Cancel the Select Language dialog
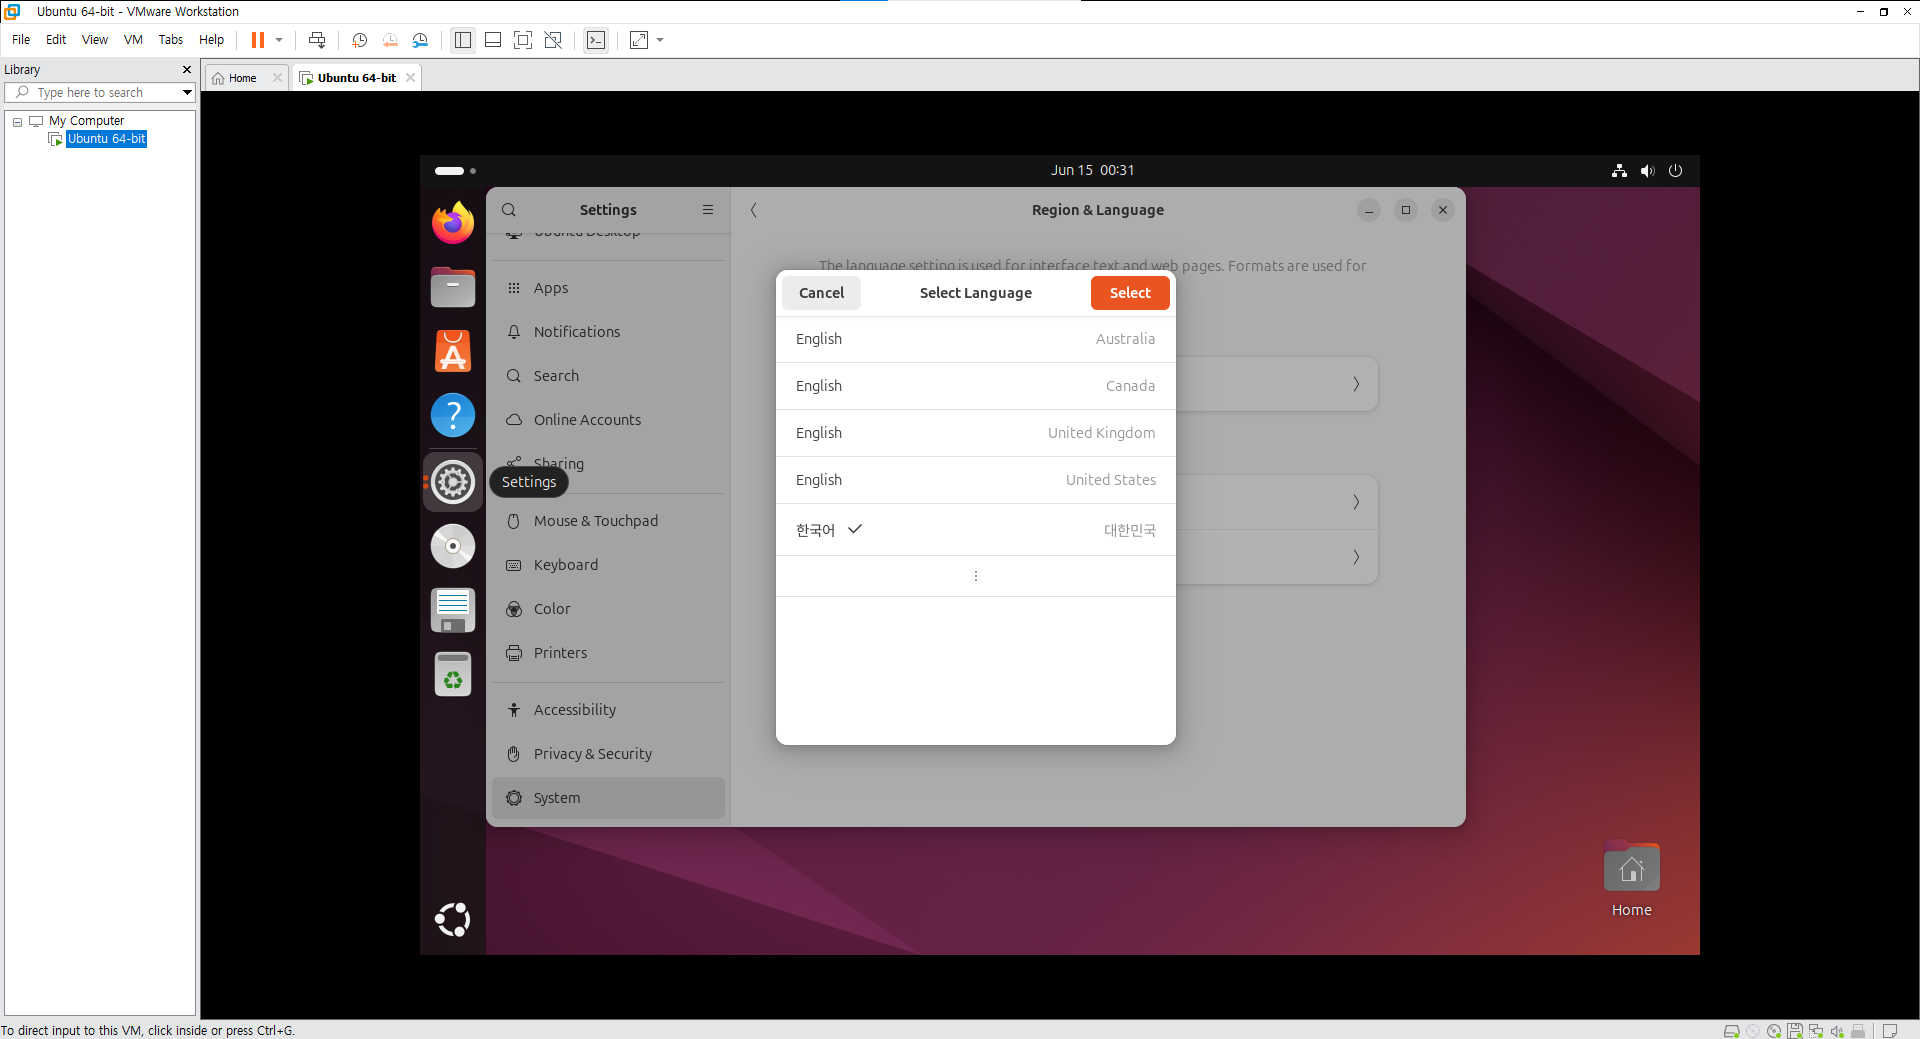Screen dimensions: 1920x1039 (x=821, y=293)
